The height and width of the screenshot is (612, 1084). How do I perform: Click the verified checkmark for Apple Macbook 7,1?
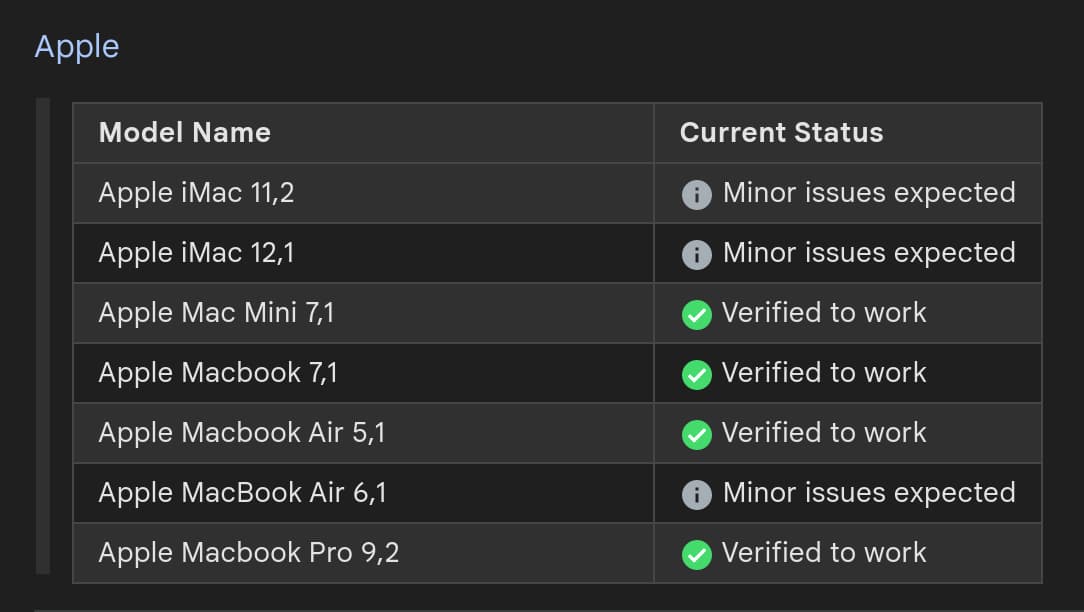[696, 374]
